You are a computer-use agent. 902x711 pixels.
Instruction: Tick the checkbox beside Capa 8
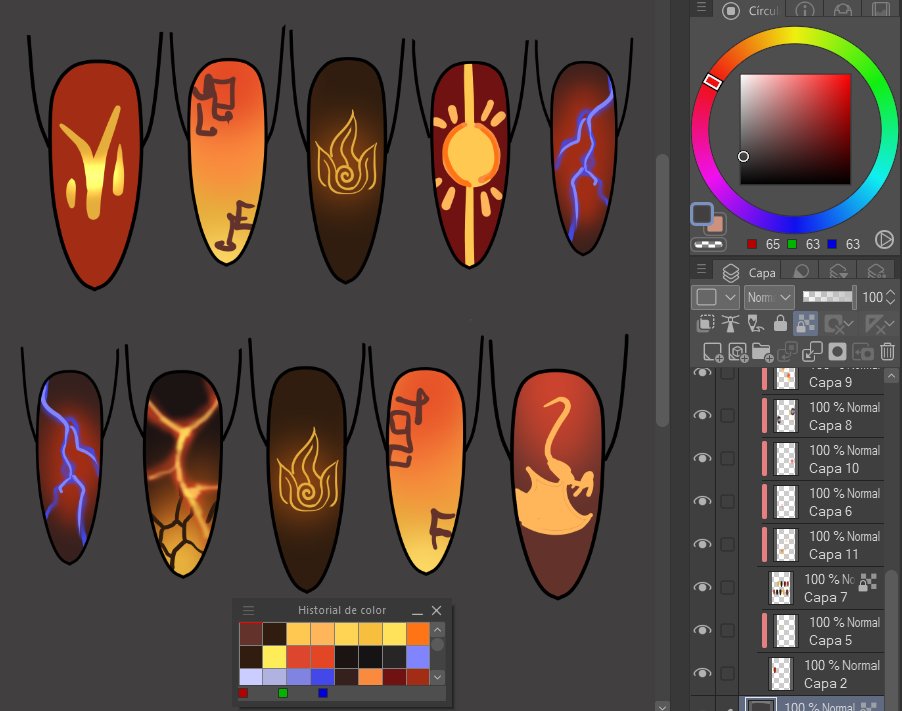pyautogui.click(x=728, y=415)
